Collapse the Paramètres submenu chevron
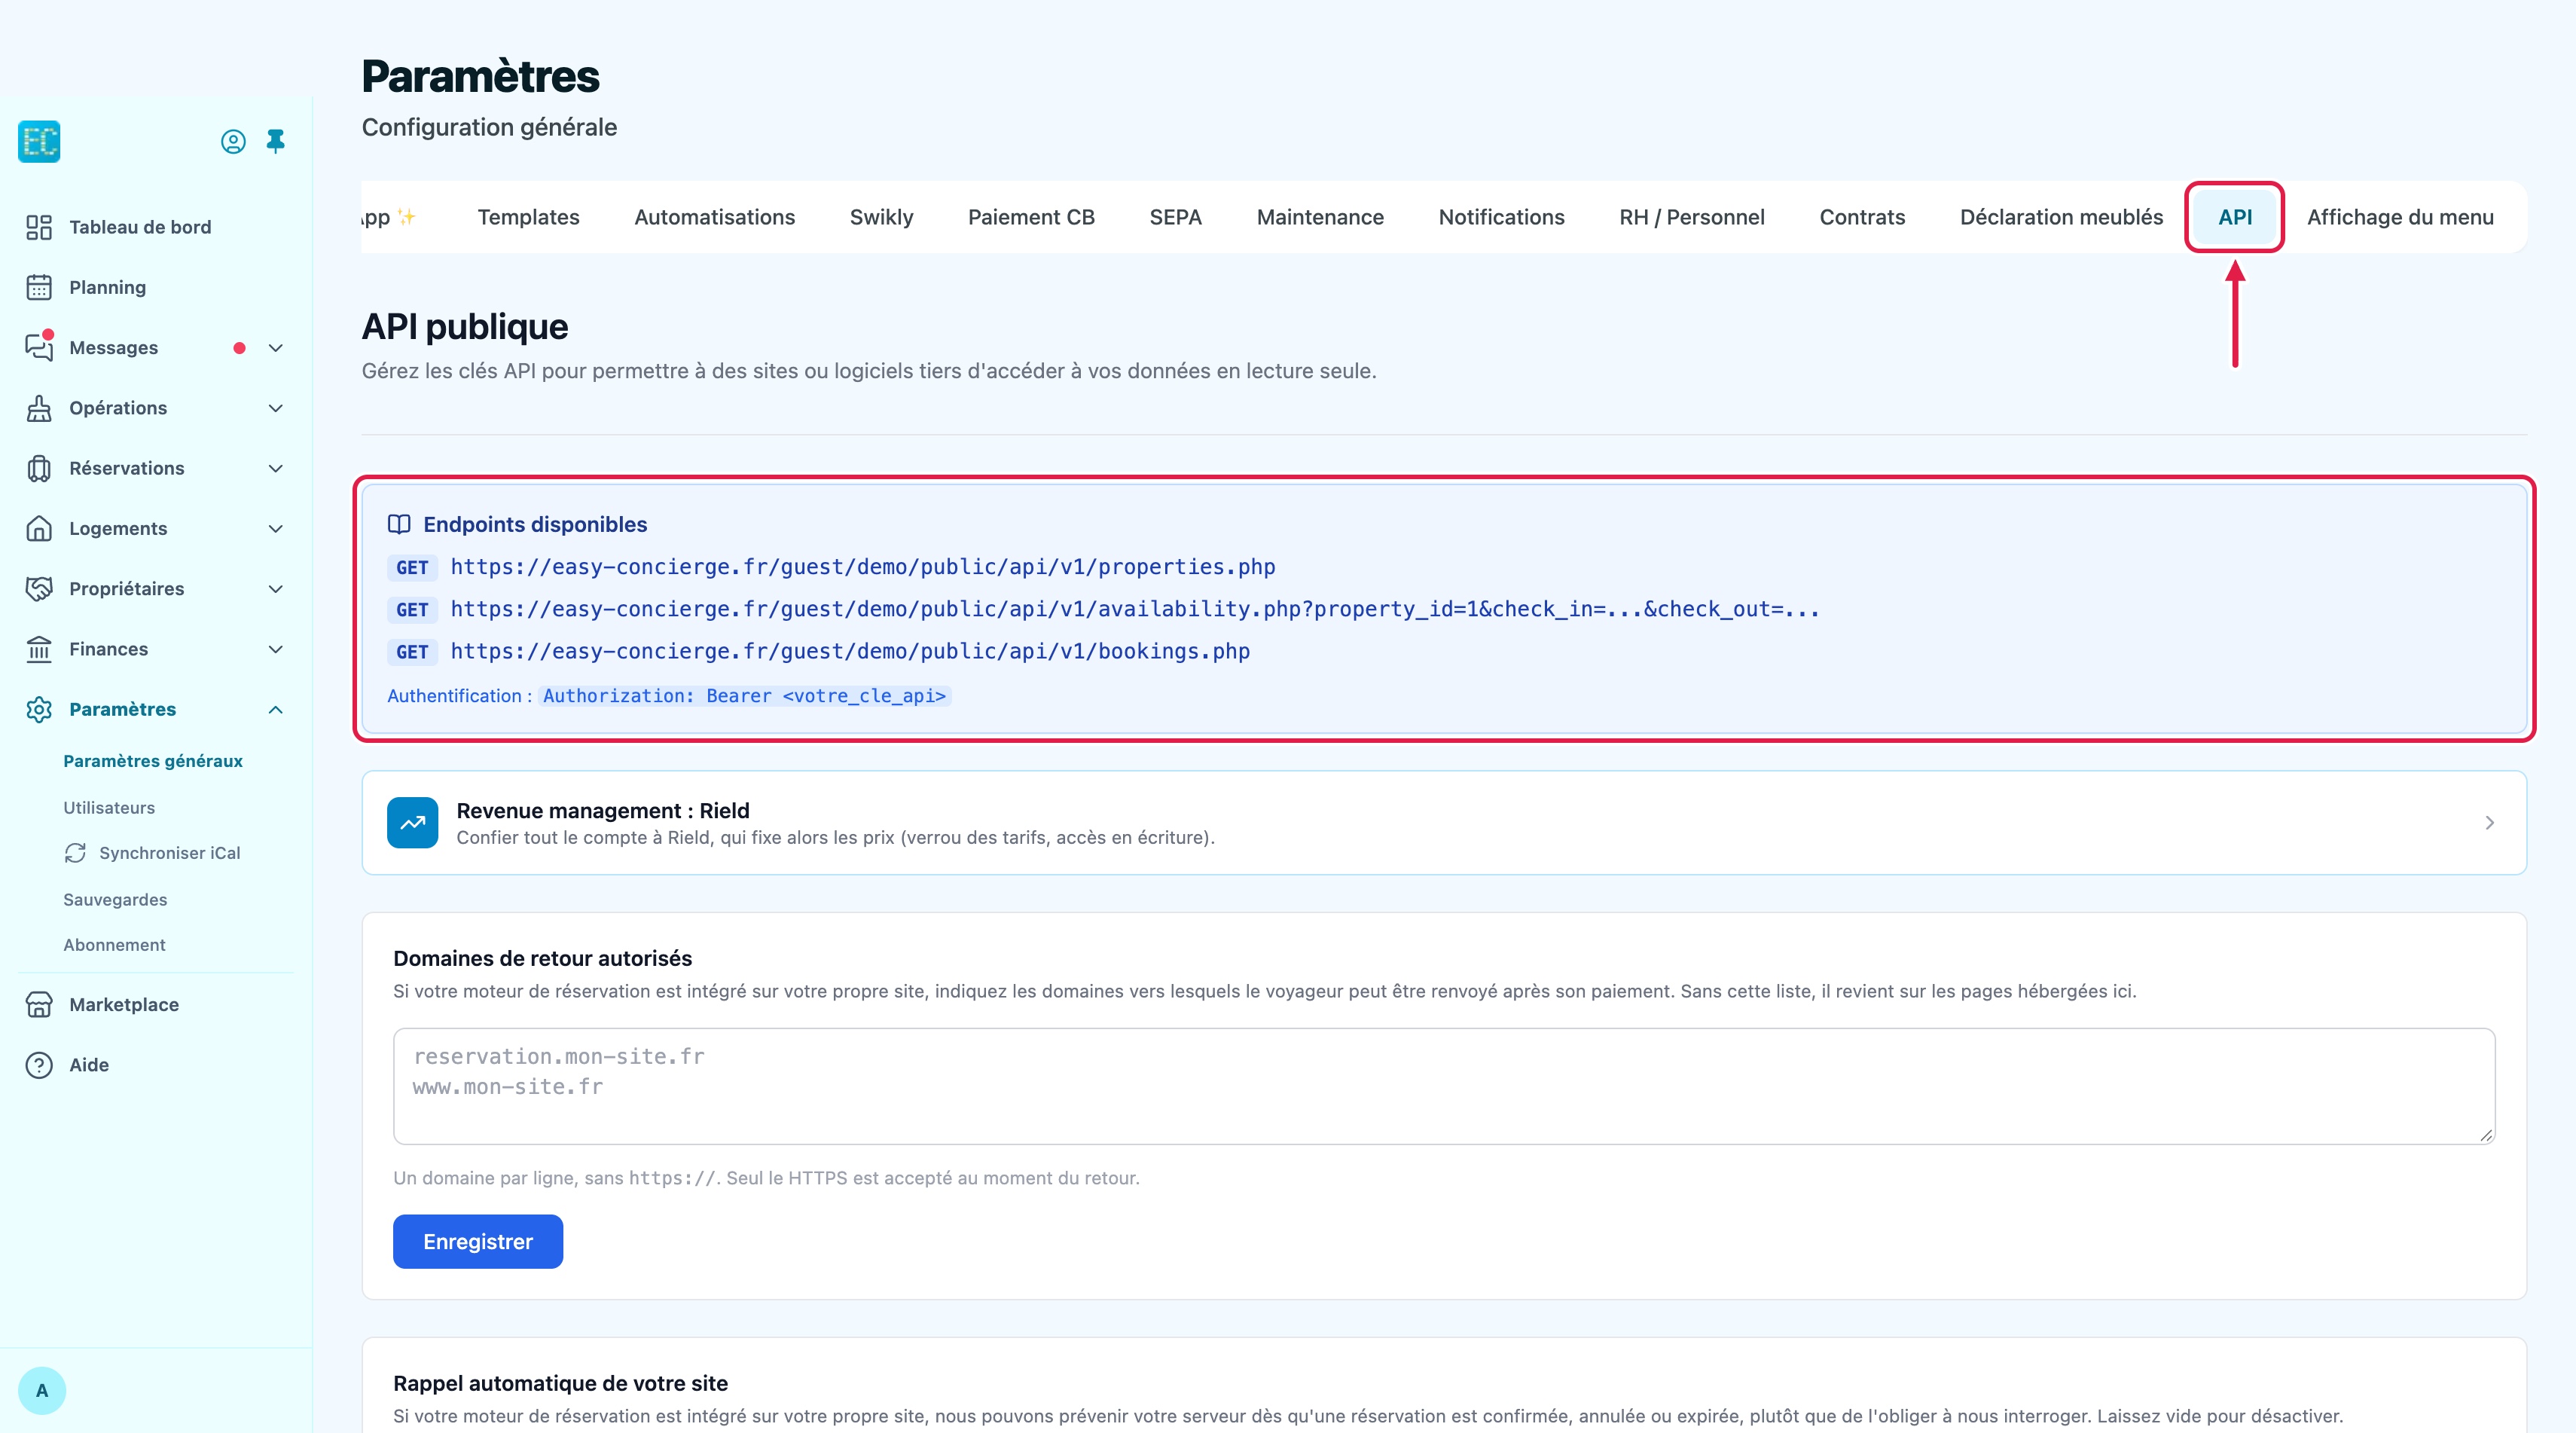 tap(276, 710)
